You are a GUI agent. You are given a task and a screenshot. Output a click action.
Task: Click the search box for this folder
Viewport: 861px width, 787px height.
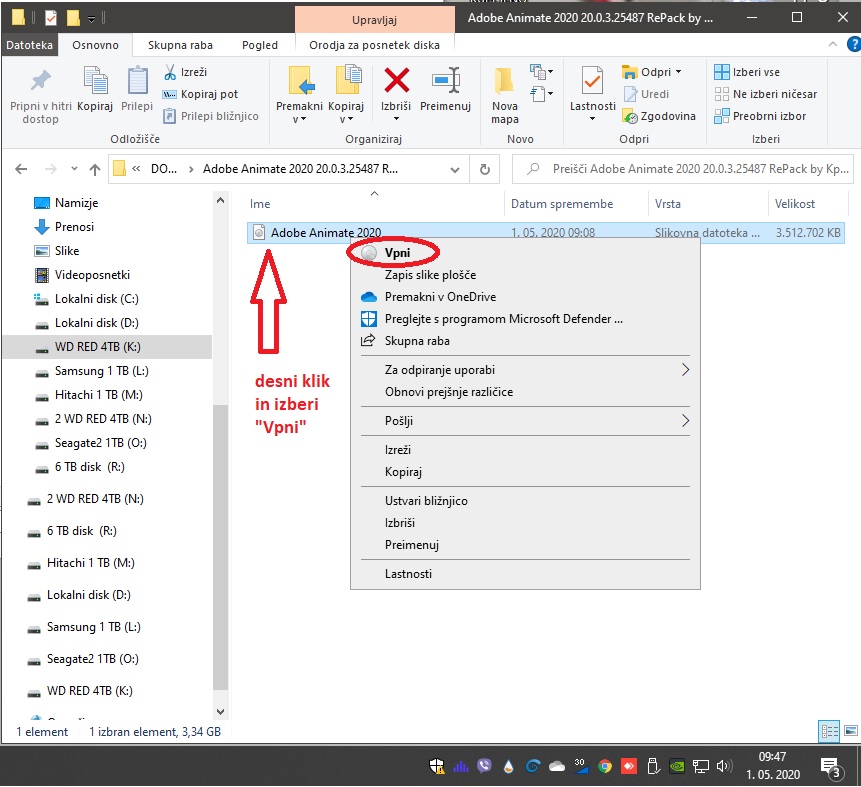pos(682,169)
